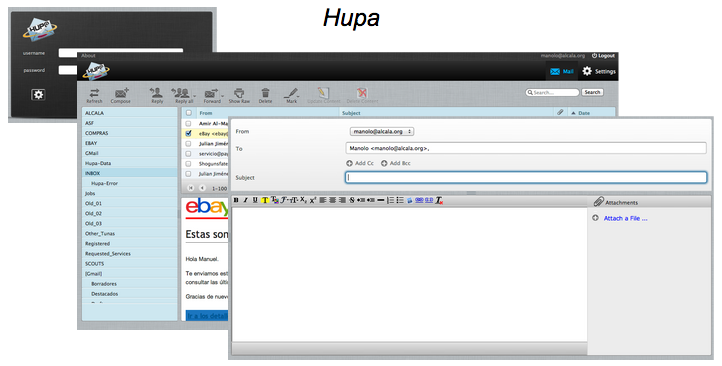
Task: Insert image in the editor
Action: pyautogui.click(x=409, y=200)
